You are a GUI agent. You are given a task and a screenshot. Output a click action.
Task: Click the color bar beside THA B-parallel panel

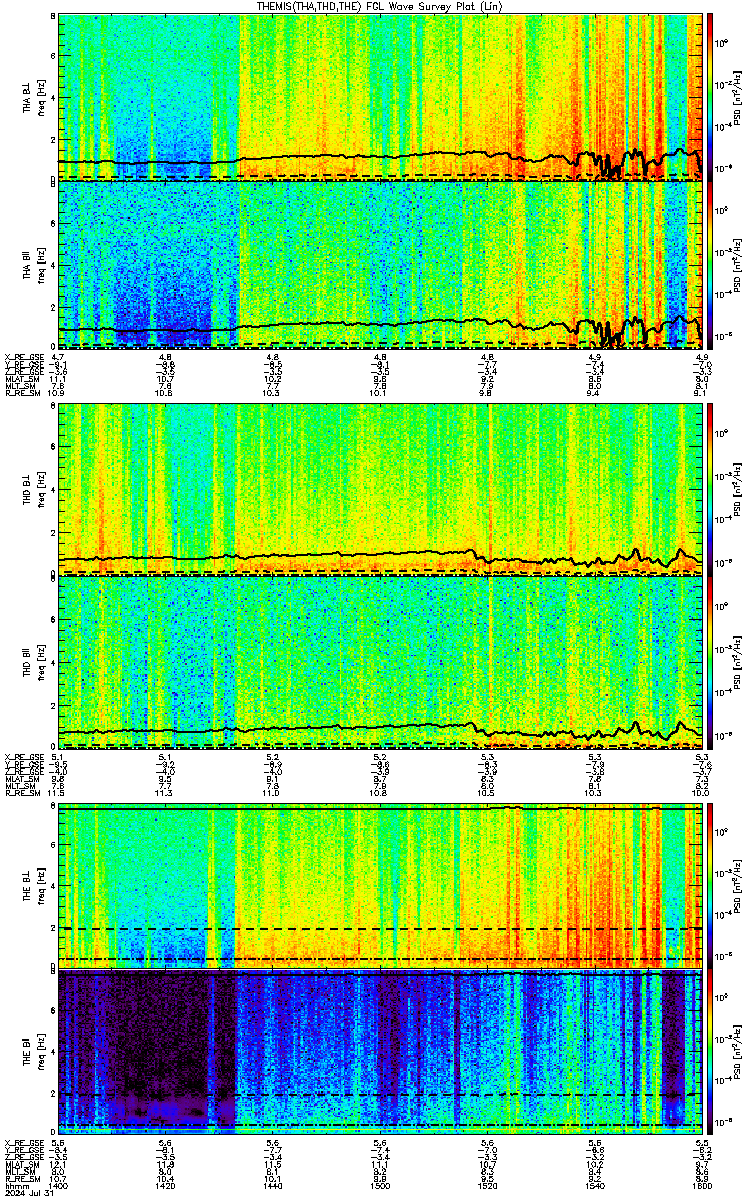click(710, 264)
